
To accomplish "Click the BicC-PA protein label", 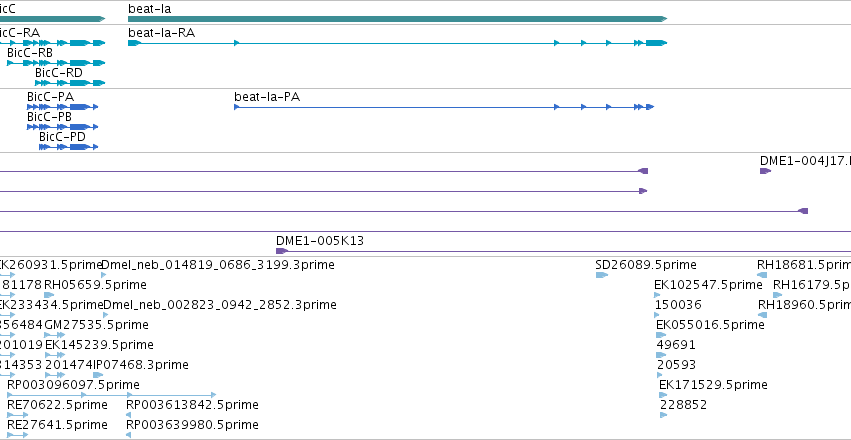I will click(x=50, y=97).
